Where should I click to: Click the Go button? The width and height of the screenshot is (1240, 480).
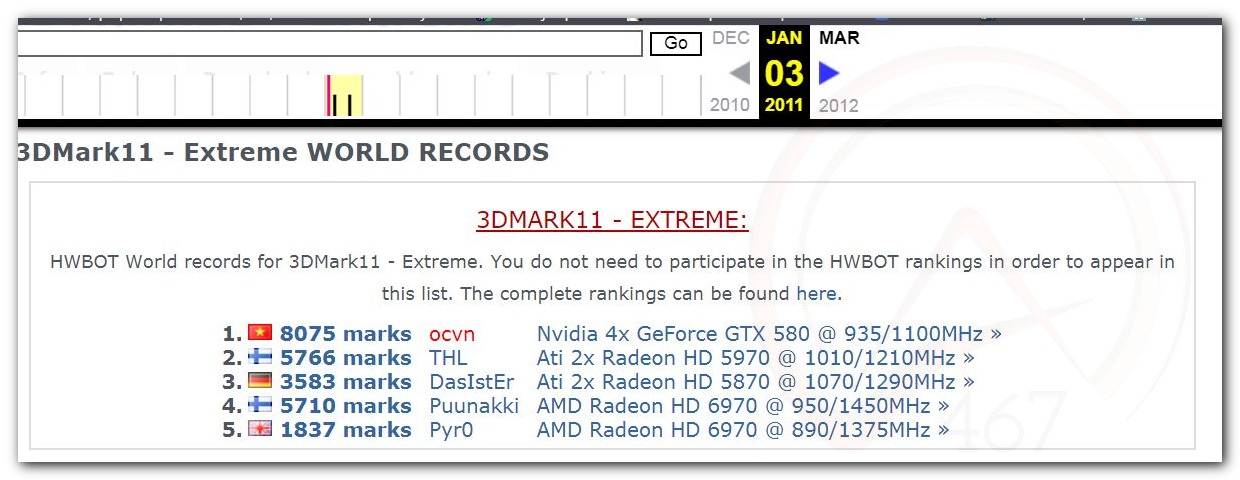coord(676,43)
